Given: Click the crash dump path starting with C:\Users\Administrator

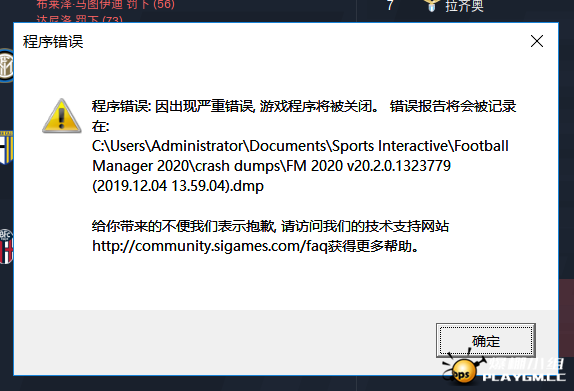Looking at the screenshot, I should [x=300, y=165].
